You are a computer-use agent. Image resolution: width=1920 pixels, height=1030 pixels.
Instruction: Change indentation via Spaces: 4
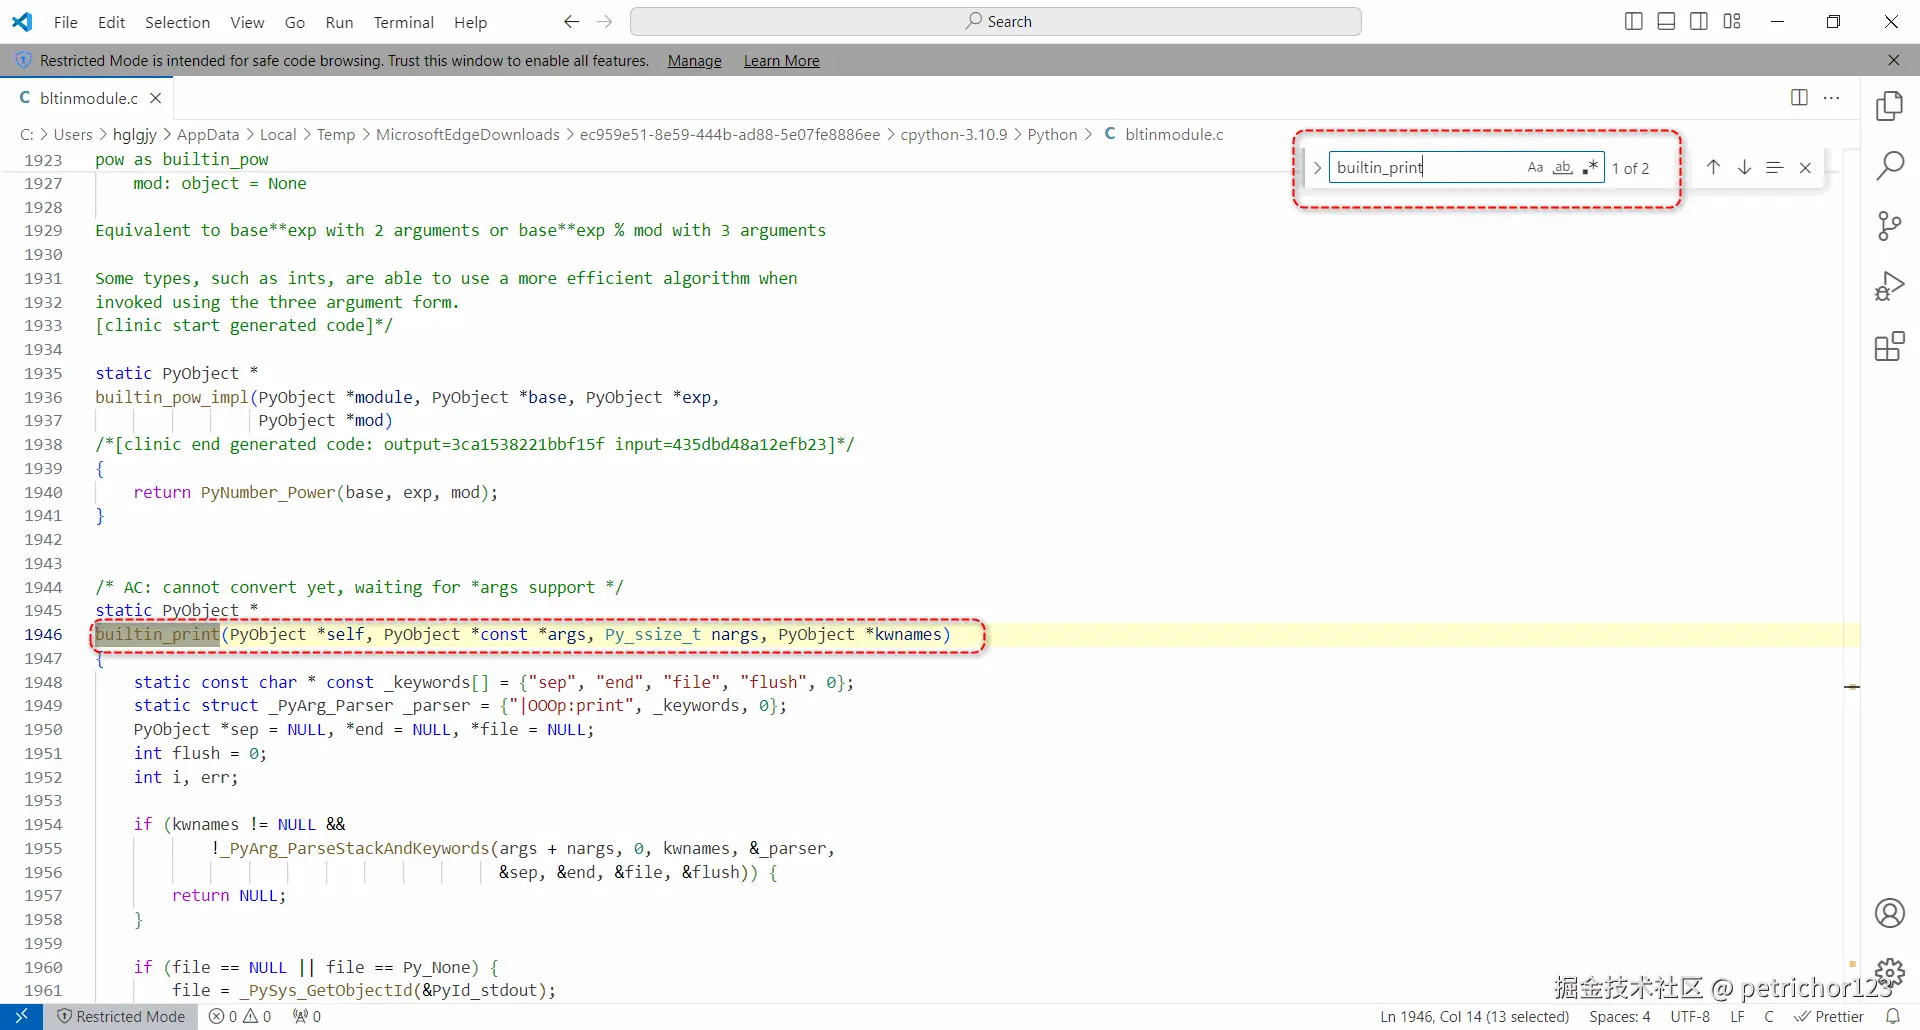coord(1620,1016)
